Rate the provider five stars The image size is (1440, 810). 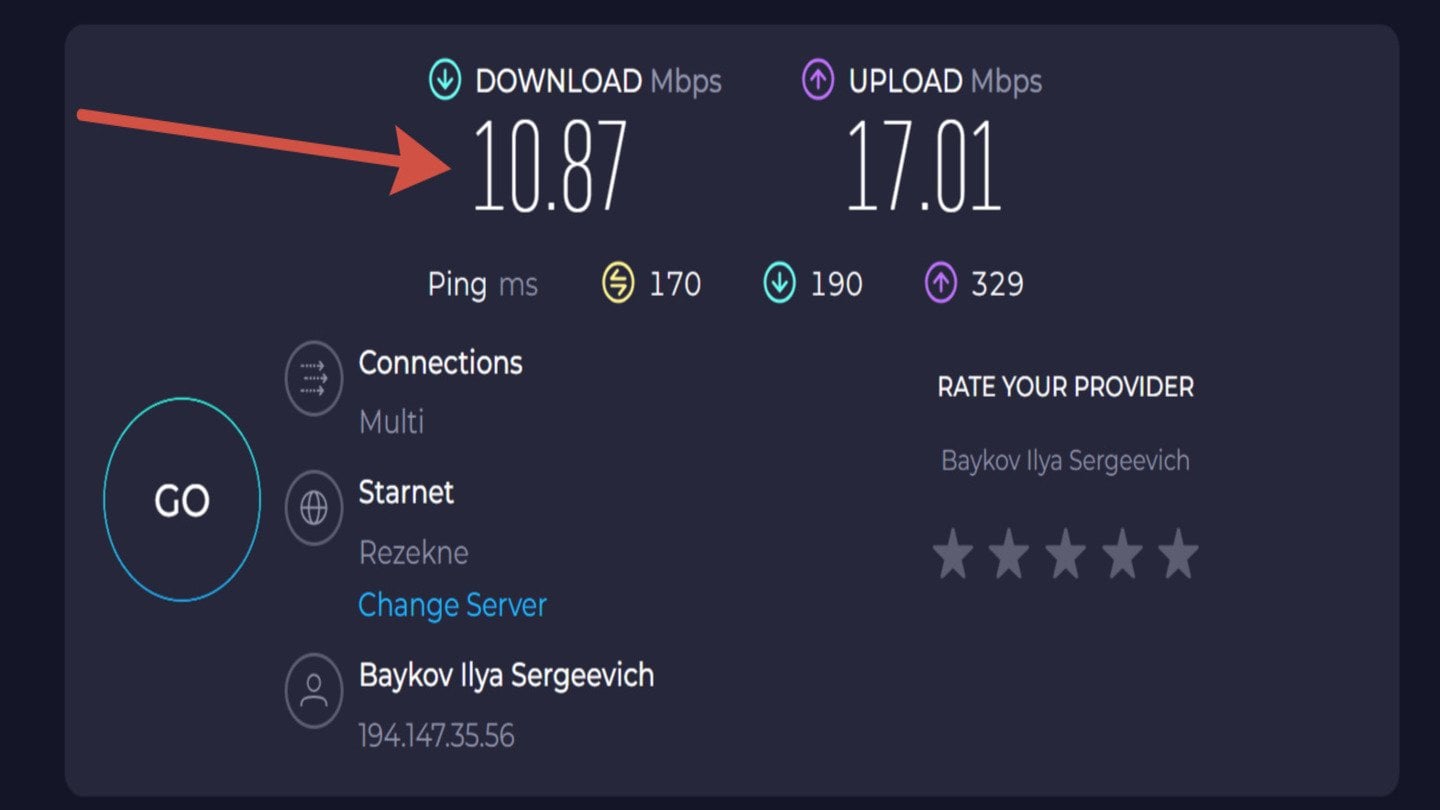coord(1178,555)
